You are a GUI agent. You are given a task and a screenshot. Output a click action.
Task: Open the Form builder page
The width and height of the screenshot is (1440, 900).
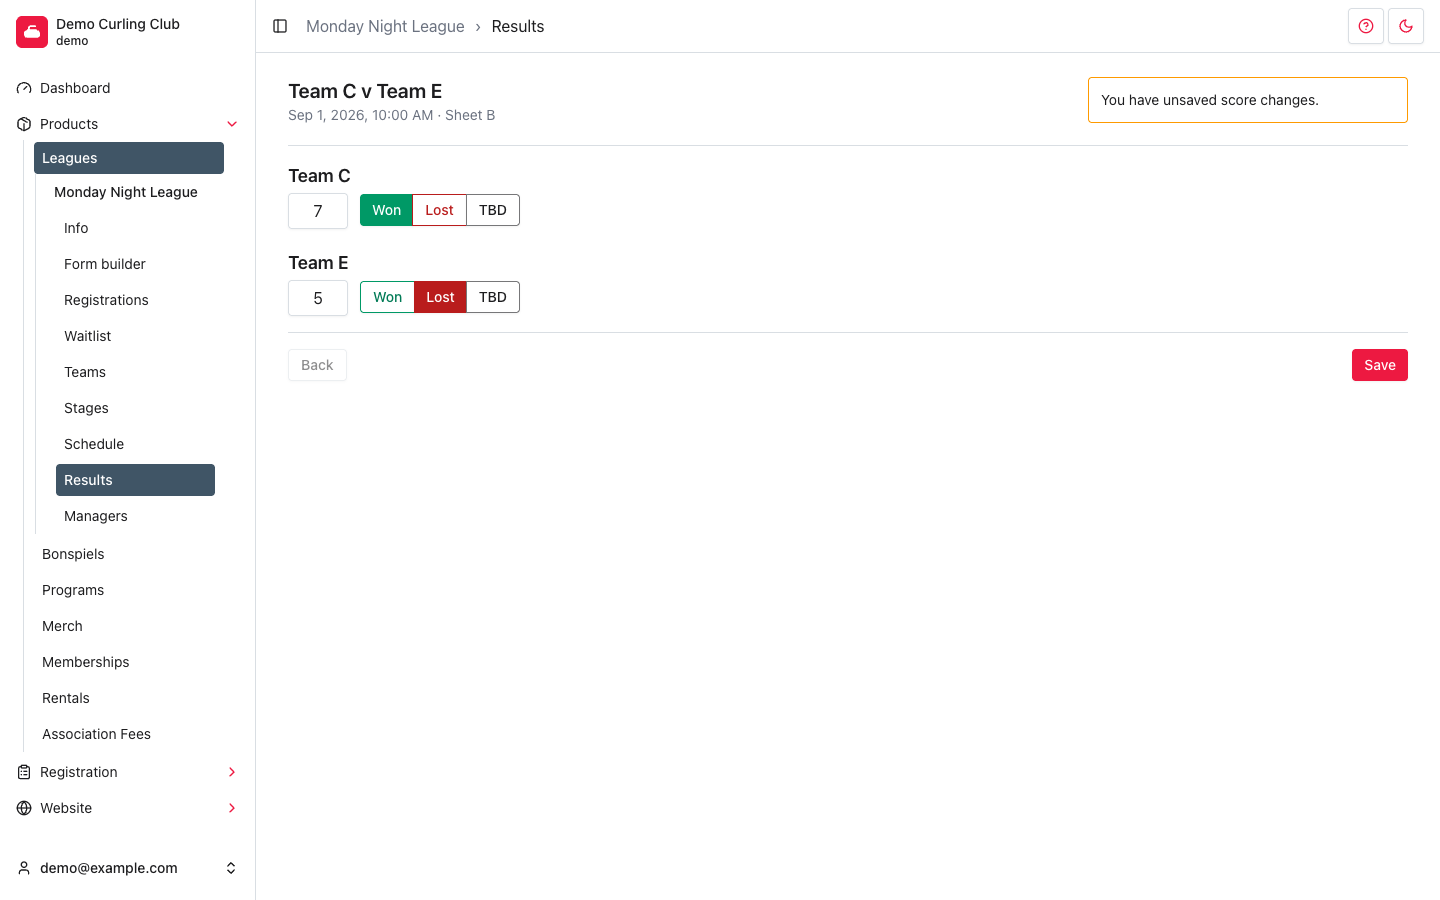point(135,264)
